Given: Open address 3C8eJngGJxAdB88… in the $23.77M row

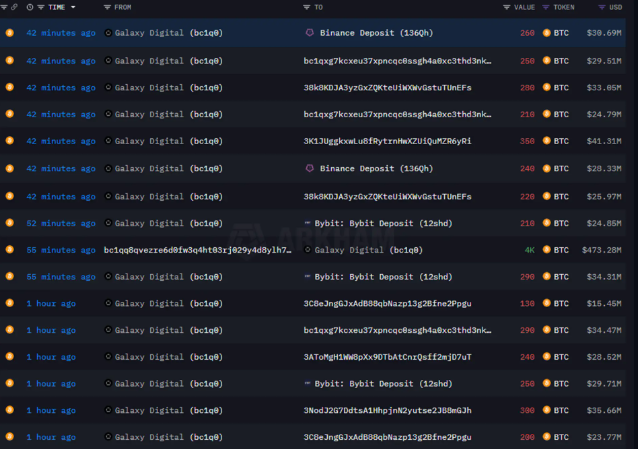Looking at the screenshot, I should point(387,437).
